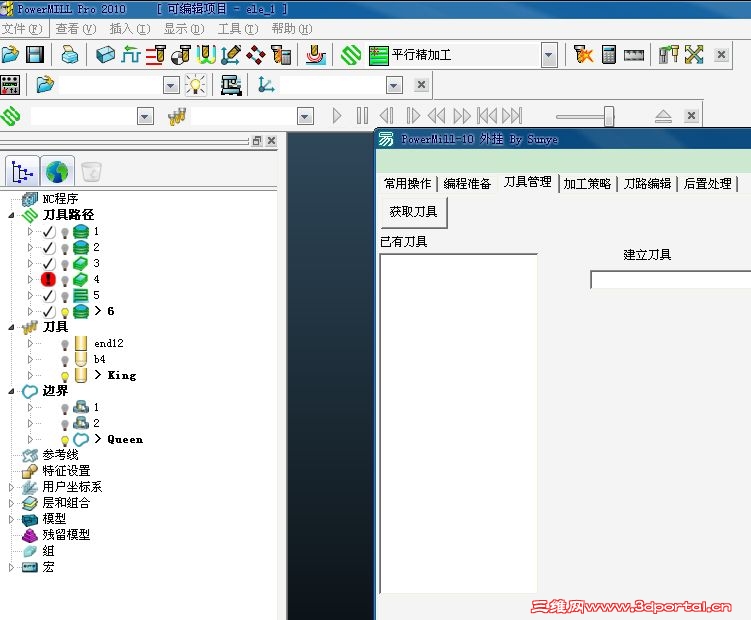Click the green toolpath icon in simulation toolbar

click(x=11, y=116)
